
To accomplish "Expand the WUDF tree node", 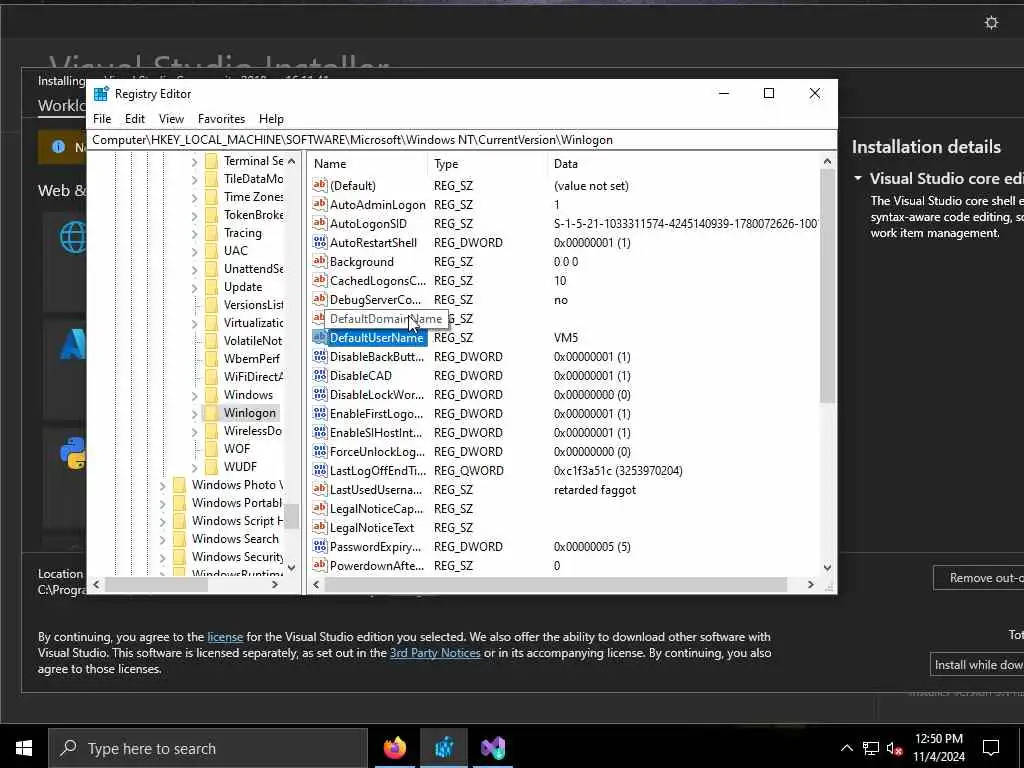I will 194,468.
